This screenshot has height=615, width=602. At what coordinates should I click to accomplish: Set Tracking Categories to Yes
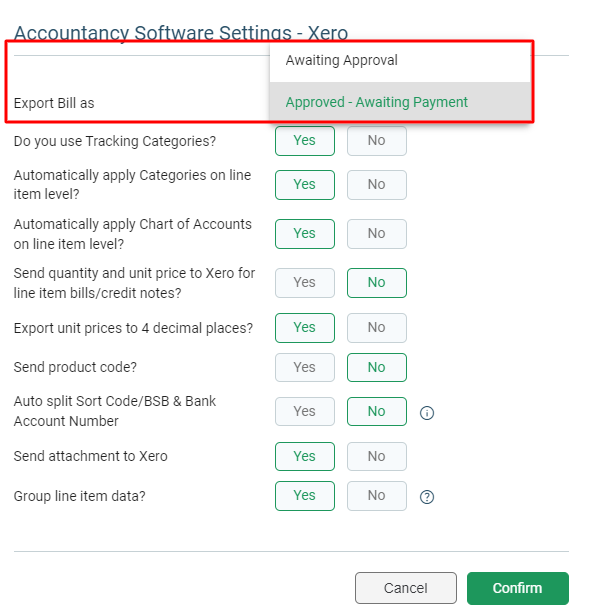pyautogui.click(x=305, y=141)
